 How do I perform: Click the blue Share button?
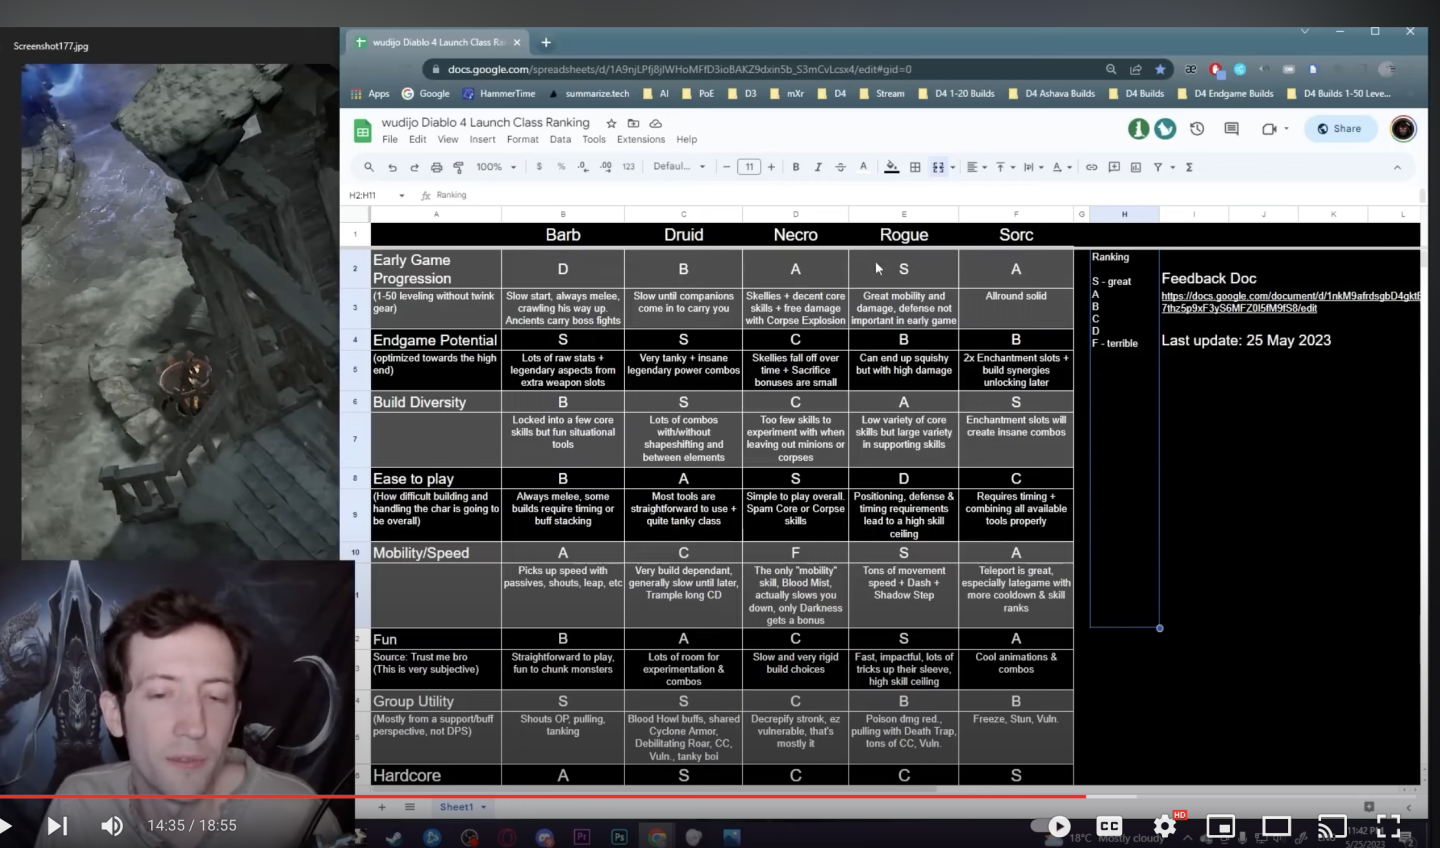click(x=1340, y=128)
